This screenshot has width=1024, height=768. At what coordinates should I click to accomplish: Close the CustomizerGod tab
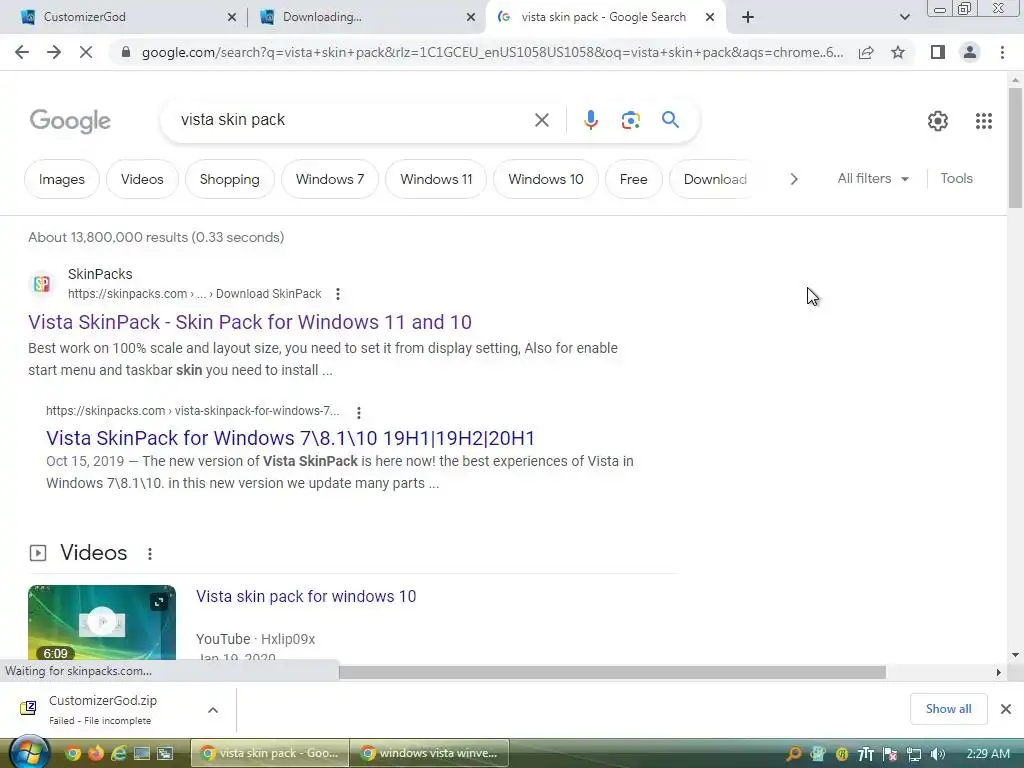231,18
